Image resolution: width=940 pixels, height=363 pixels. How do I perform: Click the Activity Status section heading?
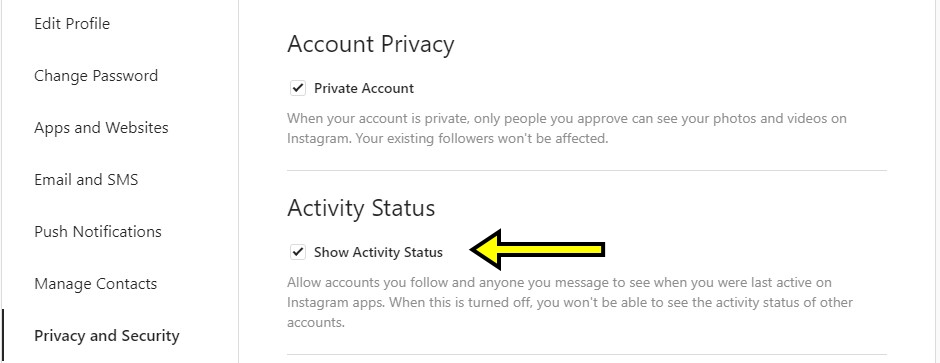coord(361,208)
